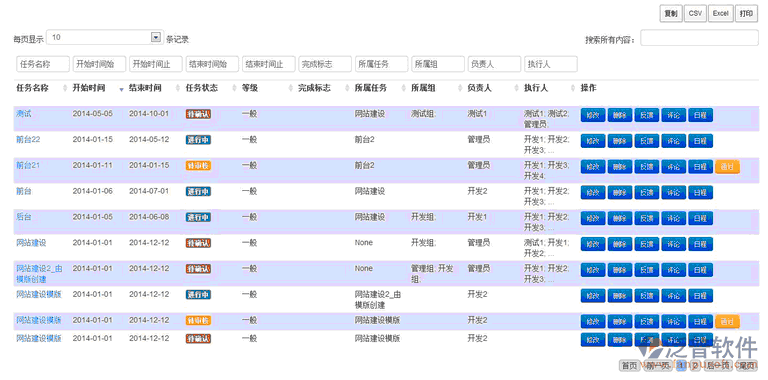Sort by 执行人 column sort icon
768x380 pixels.
pyautogui.click(x=573, y=89)
